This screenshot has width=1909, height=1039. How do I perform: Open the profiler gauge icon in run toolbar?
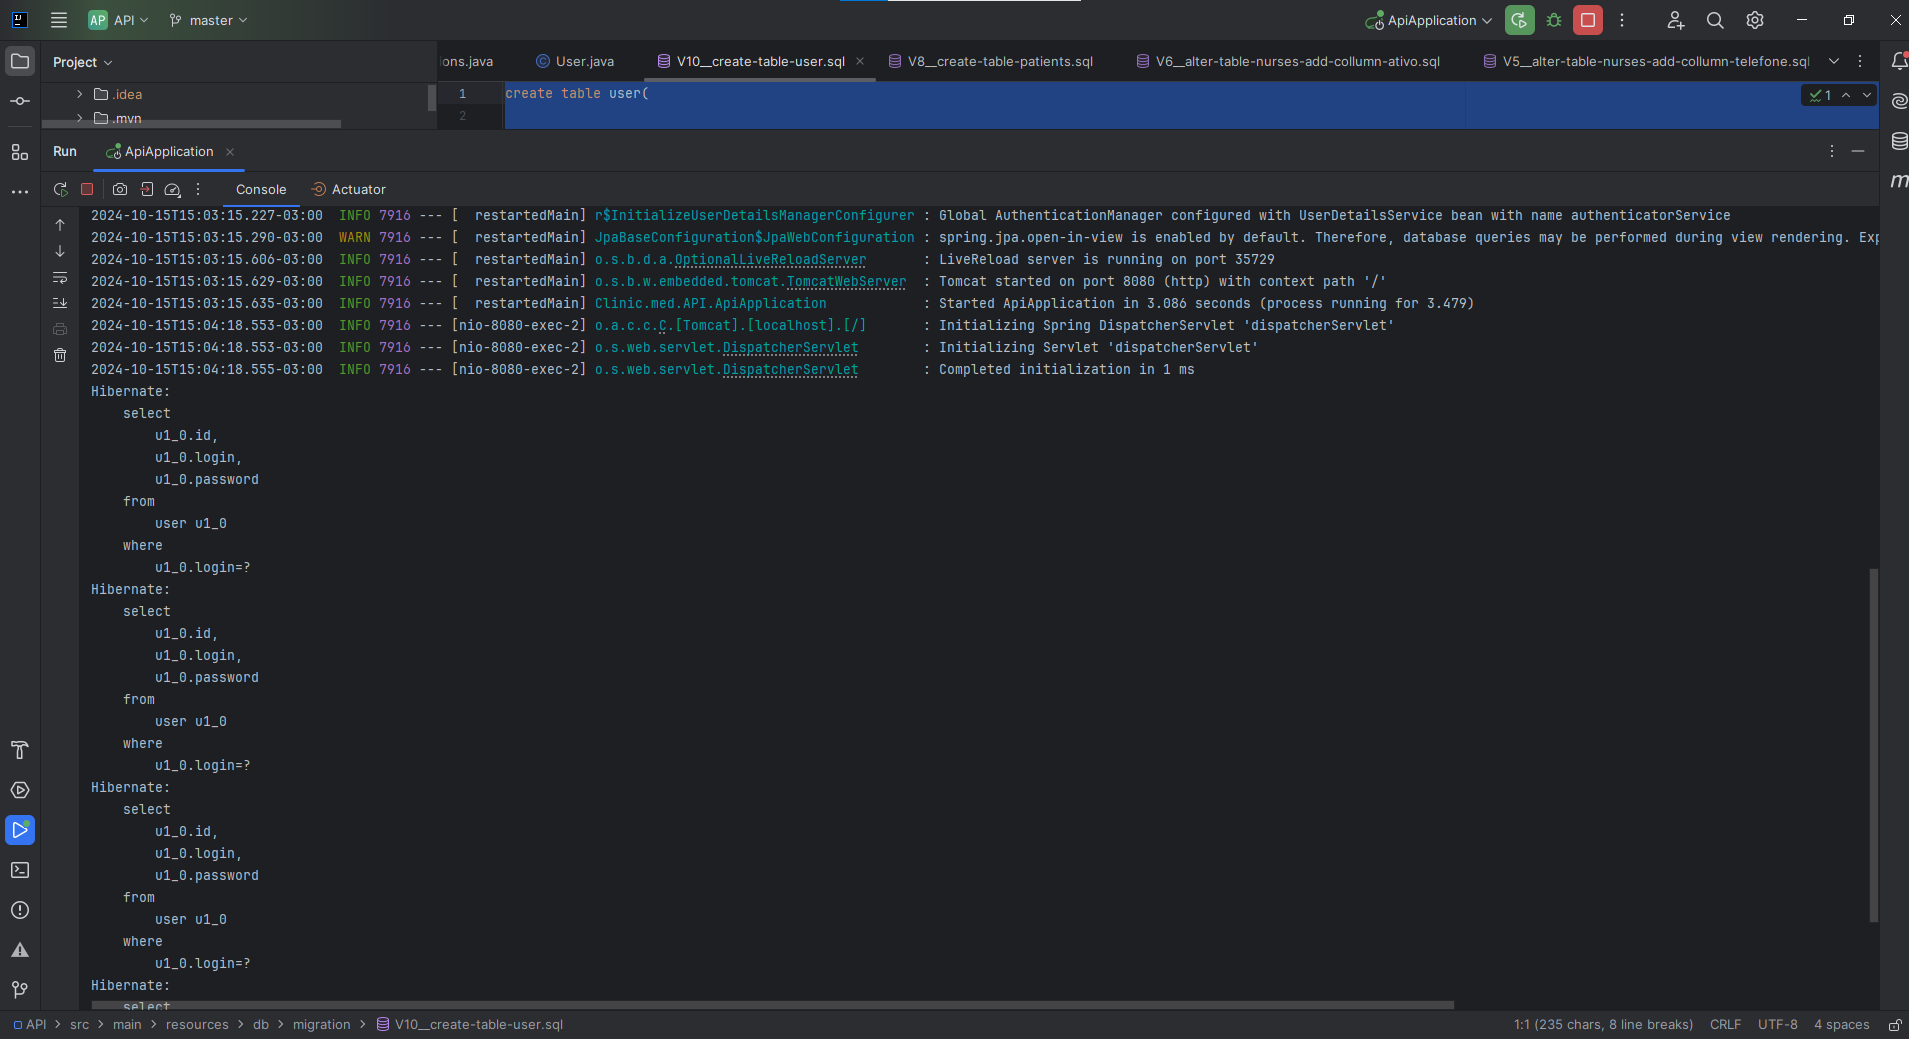(x=172, y=189)
